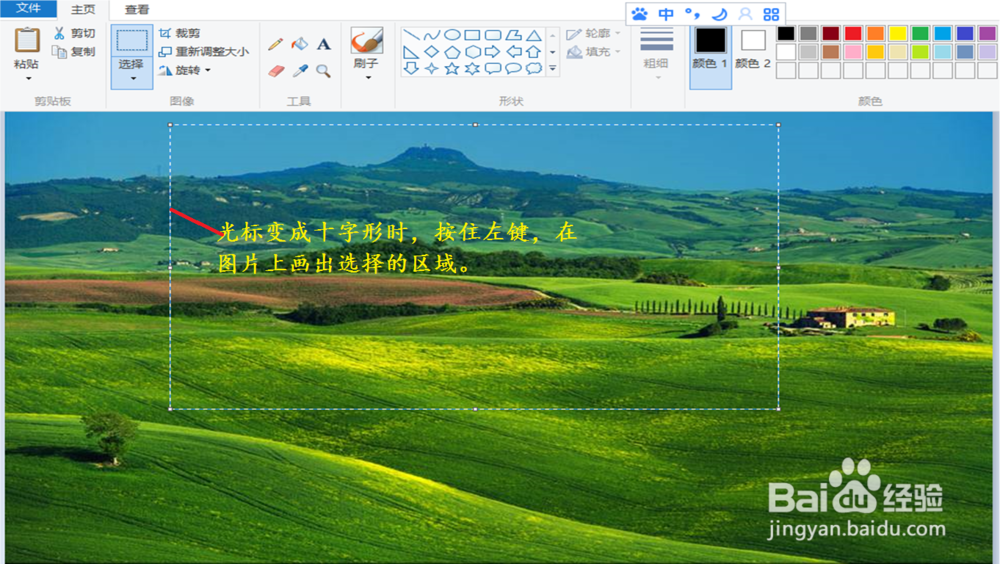
Task: Choose the Left arrow shape
Action: click(x=513, y=52)
